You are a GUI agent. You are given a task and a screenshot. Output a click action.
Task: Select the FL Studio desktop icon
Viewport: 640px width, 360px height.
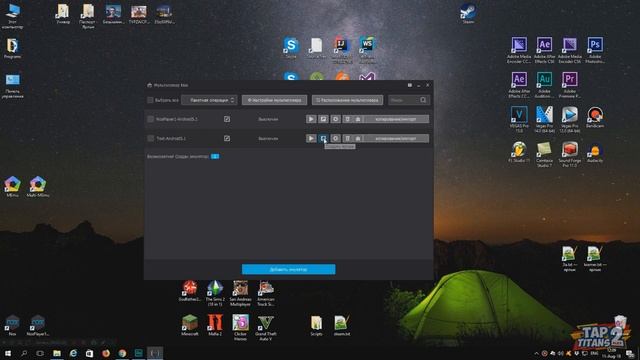coord(519,151)
